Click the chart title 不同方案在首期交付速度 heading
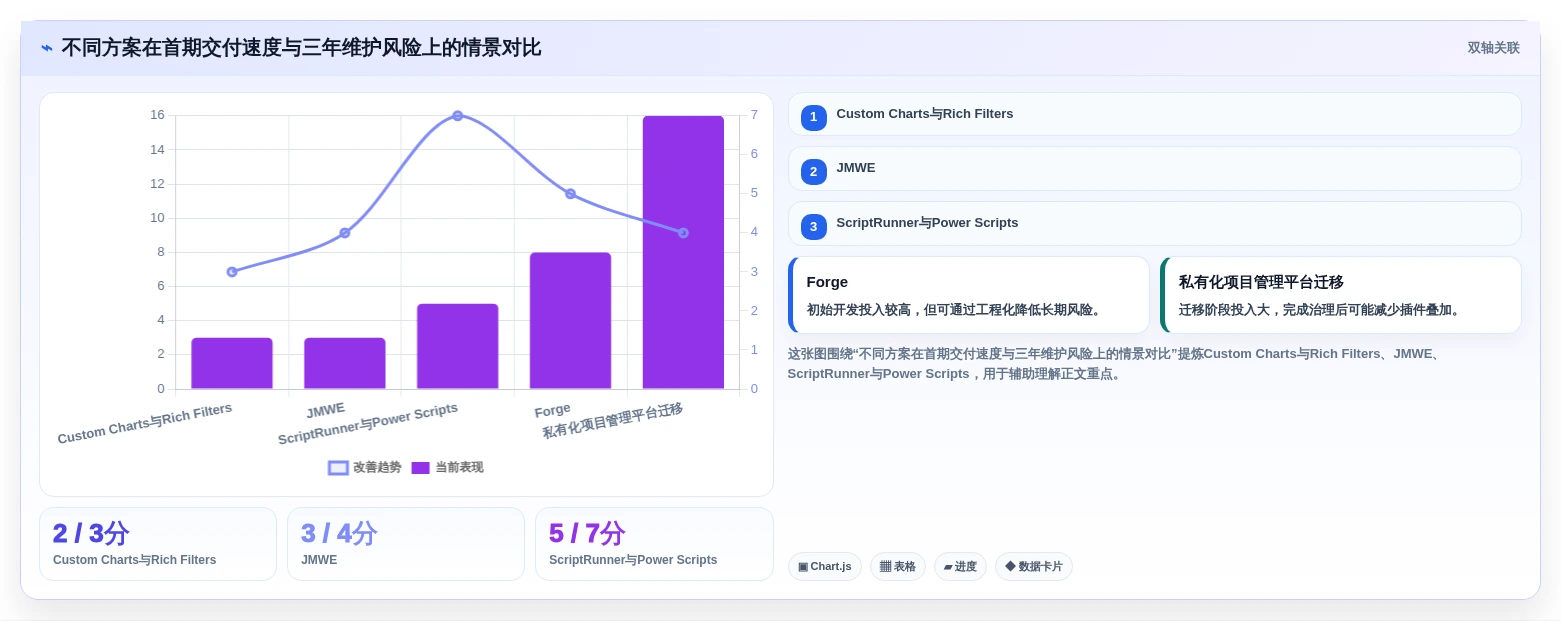This screenshot has width=1561, height=621. [301, 48]
